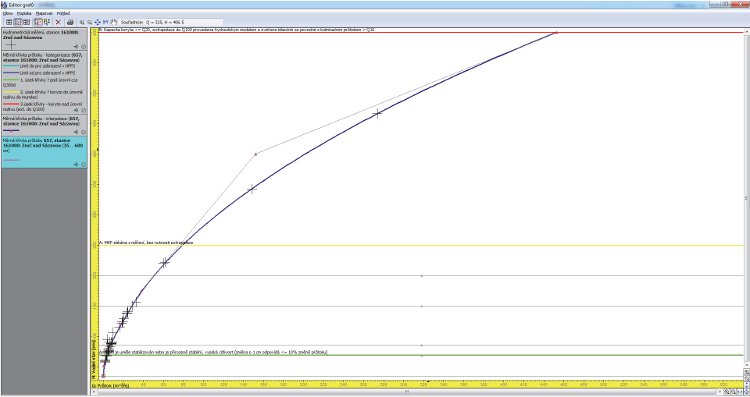Open the Okno menu
The height and width of the screenshot is (397, 750).
(8, 13)
